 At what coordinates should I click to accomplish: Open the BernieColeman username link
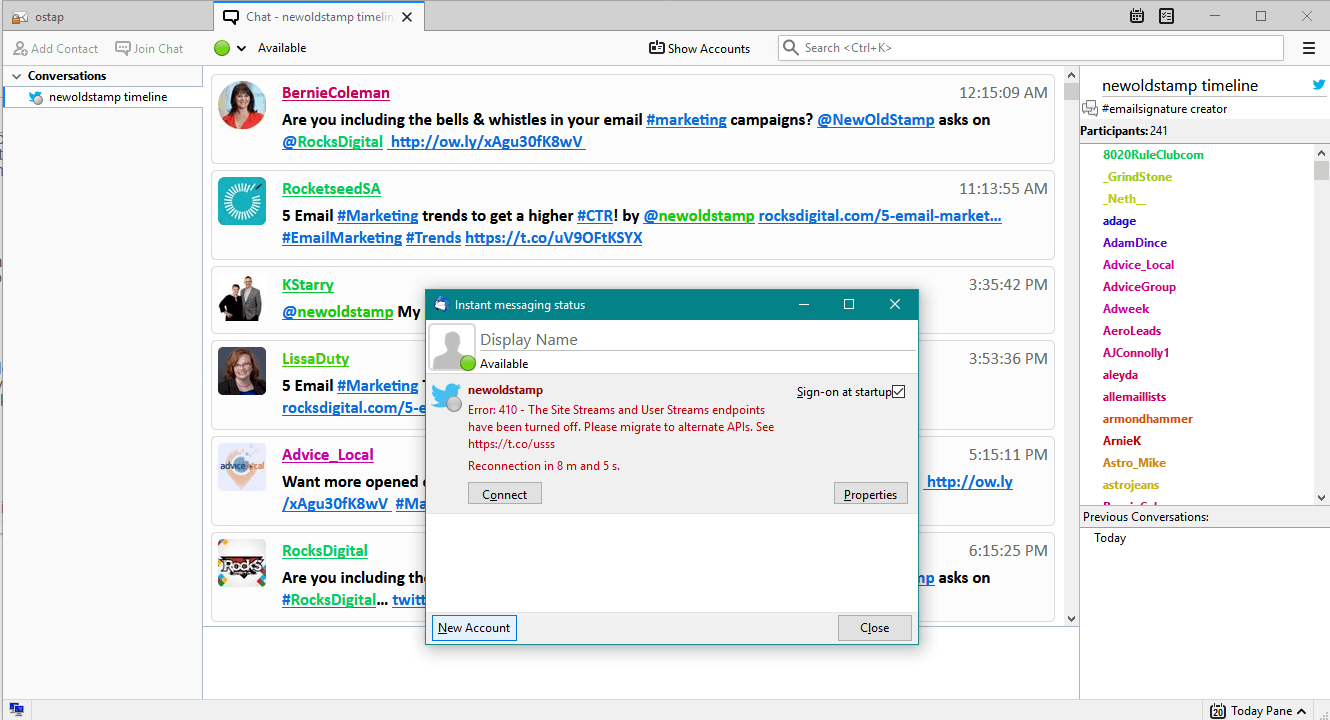click(x=336, y=93)
